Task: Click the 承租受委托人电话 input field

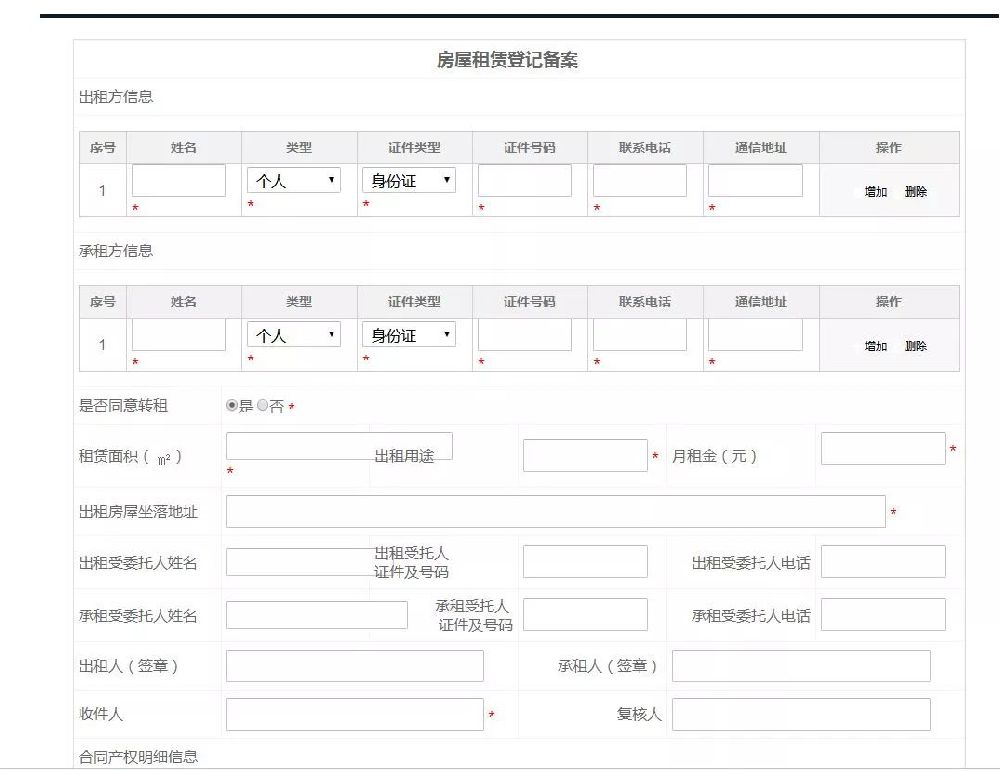Action: [x=883, y=614]
